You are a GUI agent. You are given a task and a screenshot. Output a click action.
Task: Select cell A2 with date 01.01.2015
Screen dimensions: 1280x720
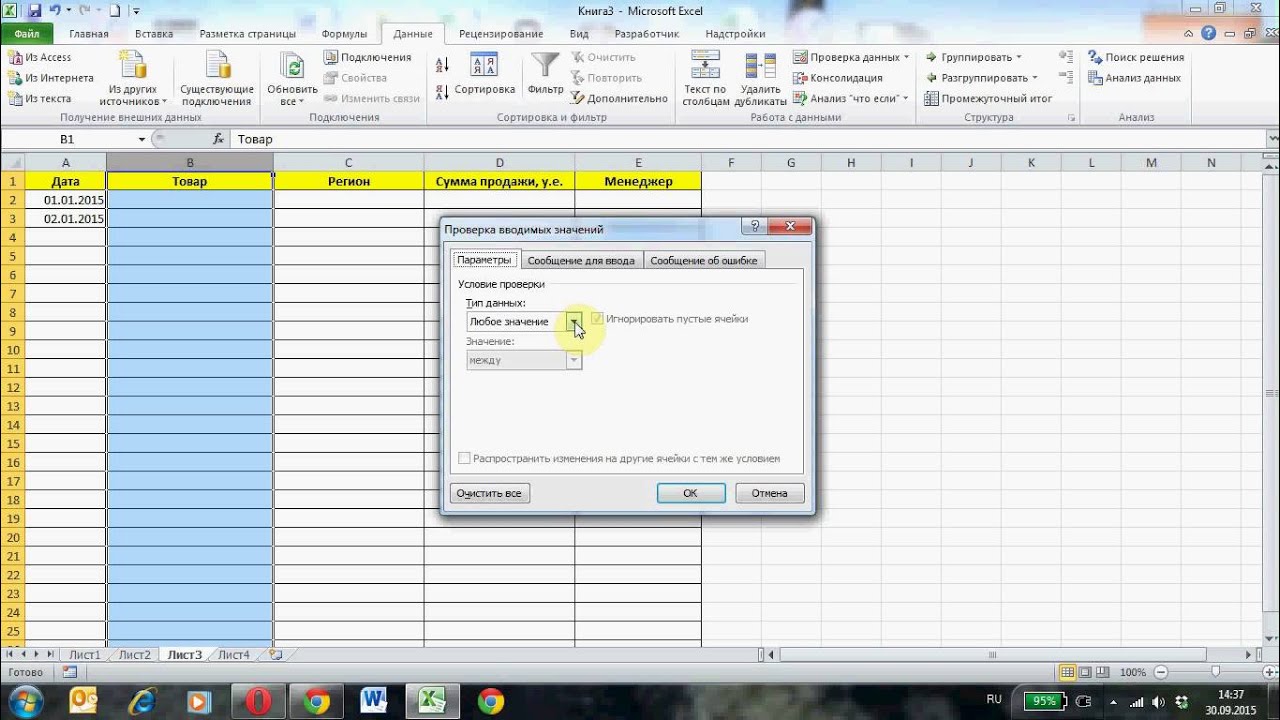tap(66, 200)
